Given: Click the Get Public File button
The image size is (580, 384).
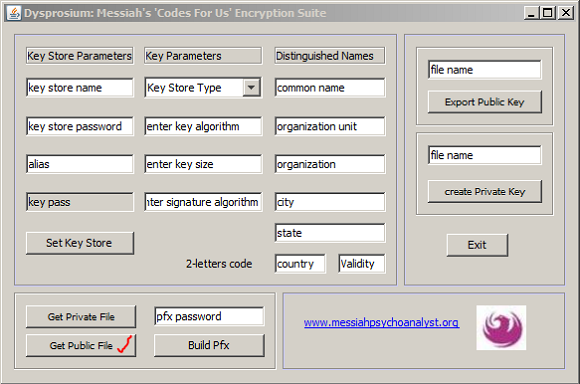Looking at the screenshot, I should click(x=81, y=346).
